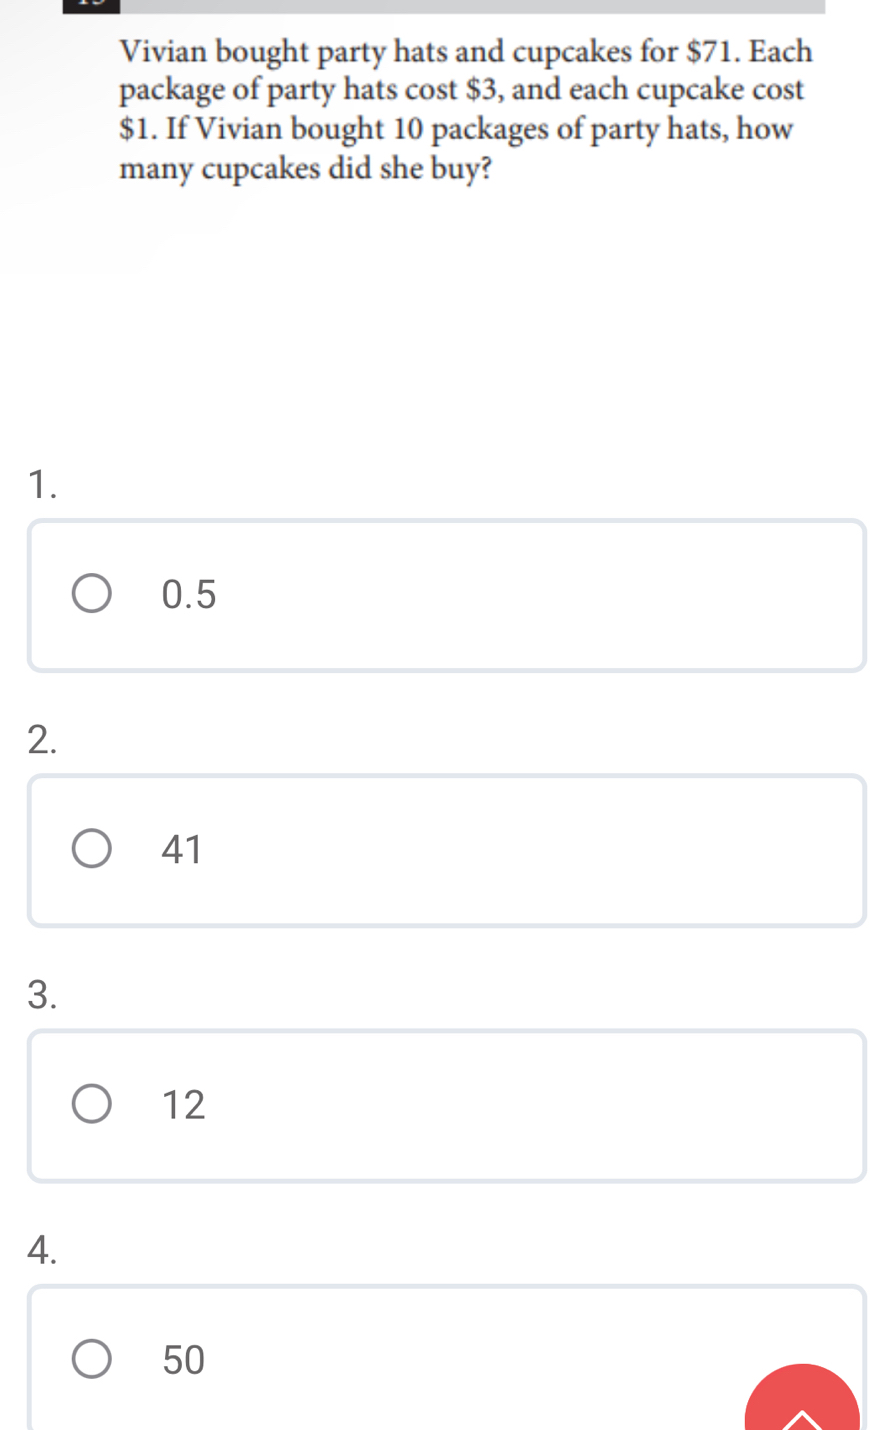
Task: Choose the radio button for 41
Action: click(x=92, y=849)
